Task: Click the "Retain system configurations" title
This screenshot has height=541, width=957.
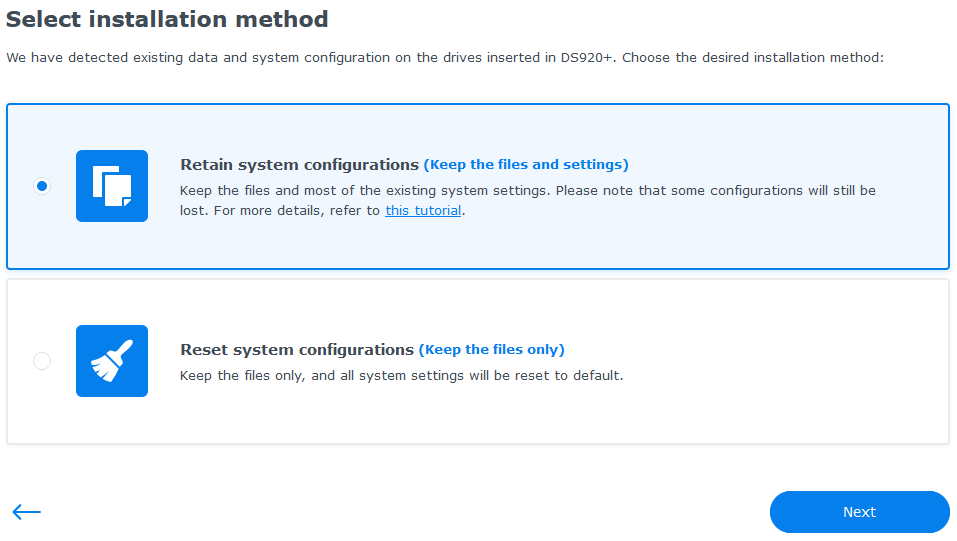Action: [299, 165]
